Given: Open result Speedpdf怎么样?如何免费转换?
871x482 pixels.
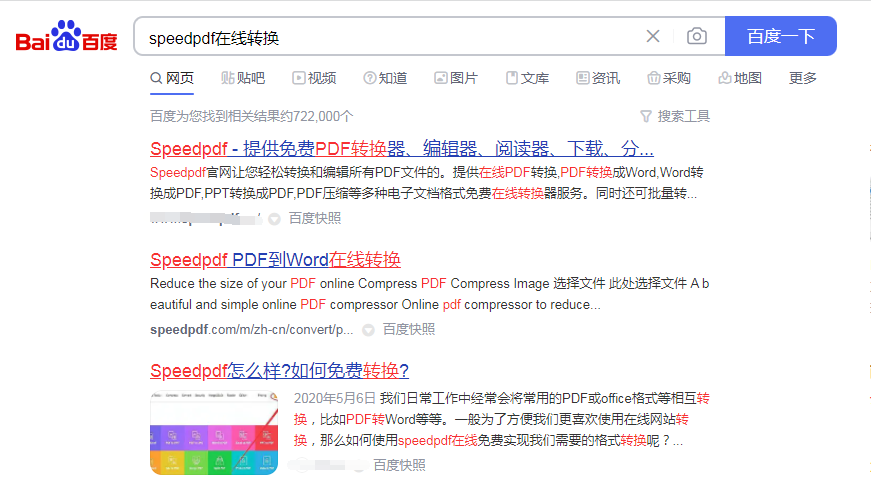Looking at the screenshot, I should tap(279, 370).
